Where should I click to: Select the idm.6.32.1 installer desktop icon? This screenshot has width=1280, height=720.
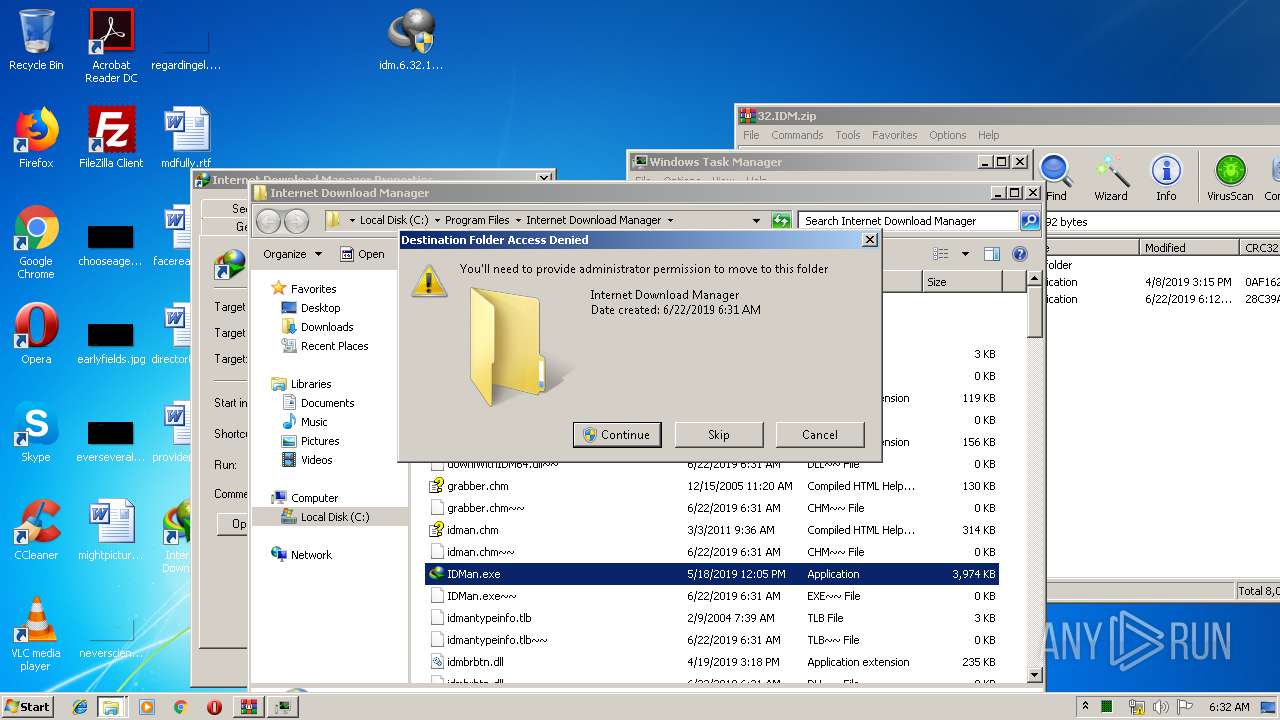pos(411,41)
